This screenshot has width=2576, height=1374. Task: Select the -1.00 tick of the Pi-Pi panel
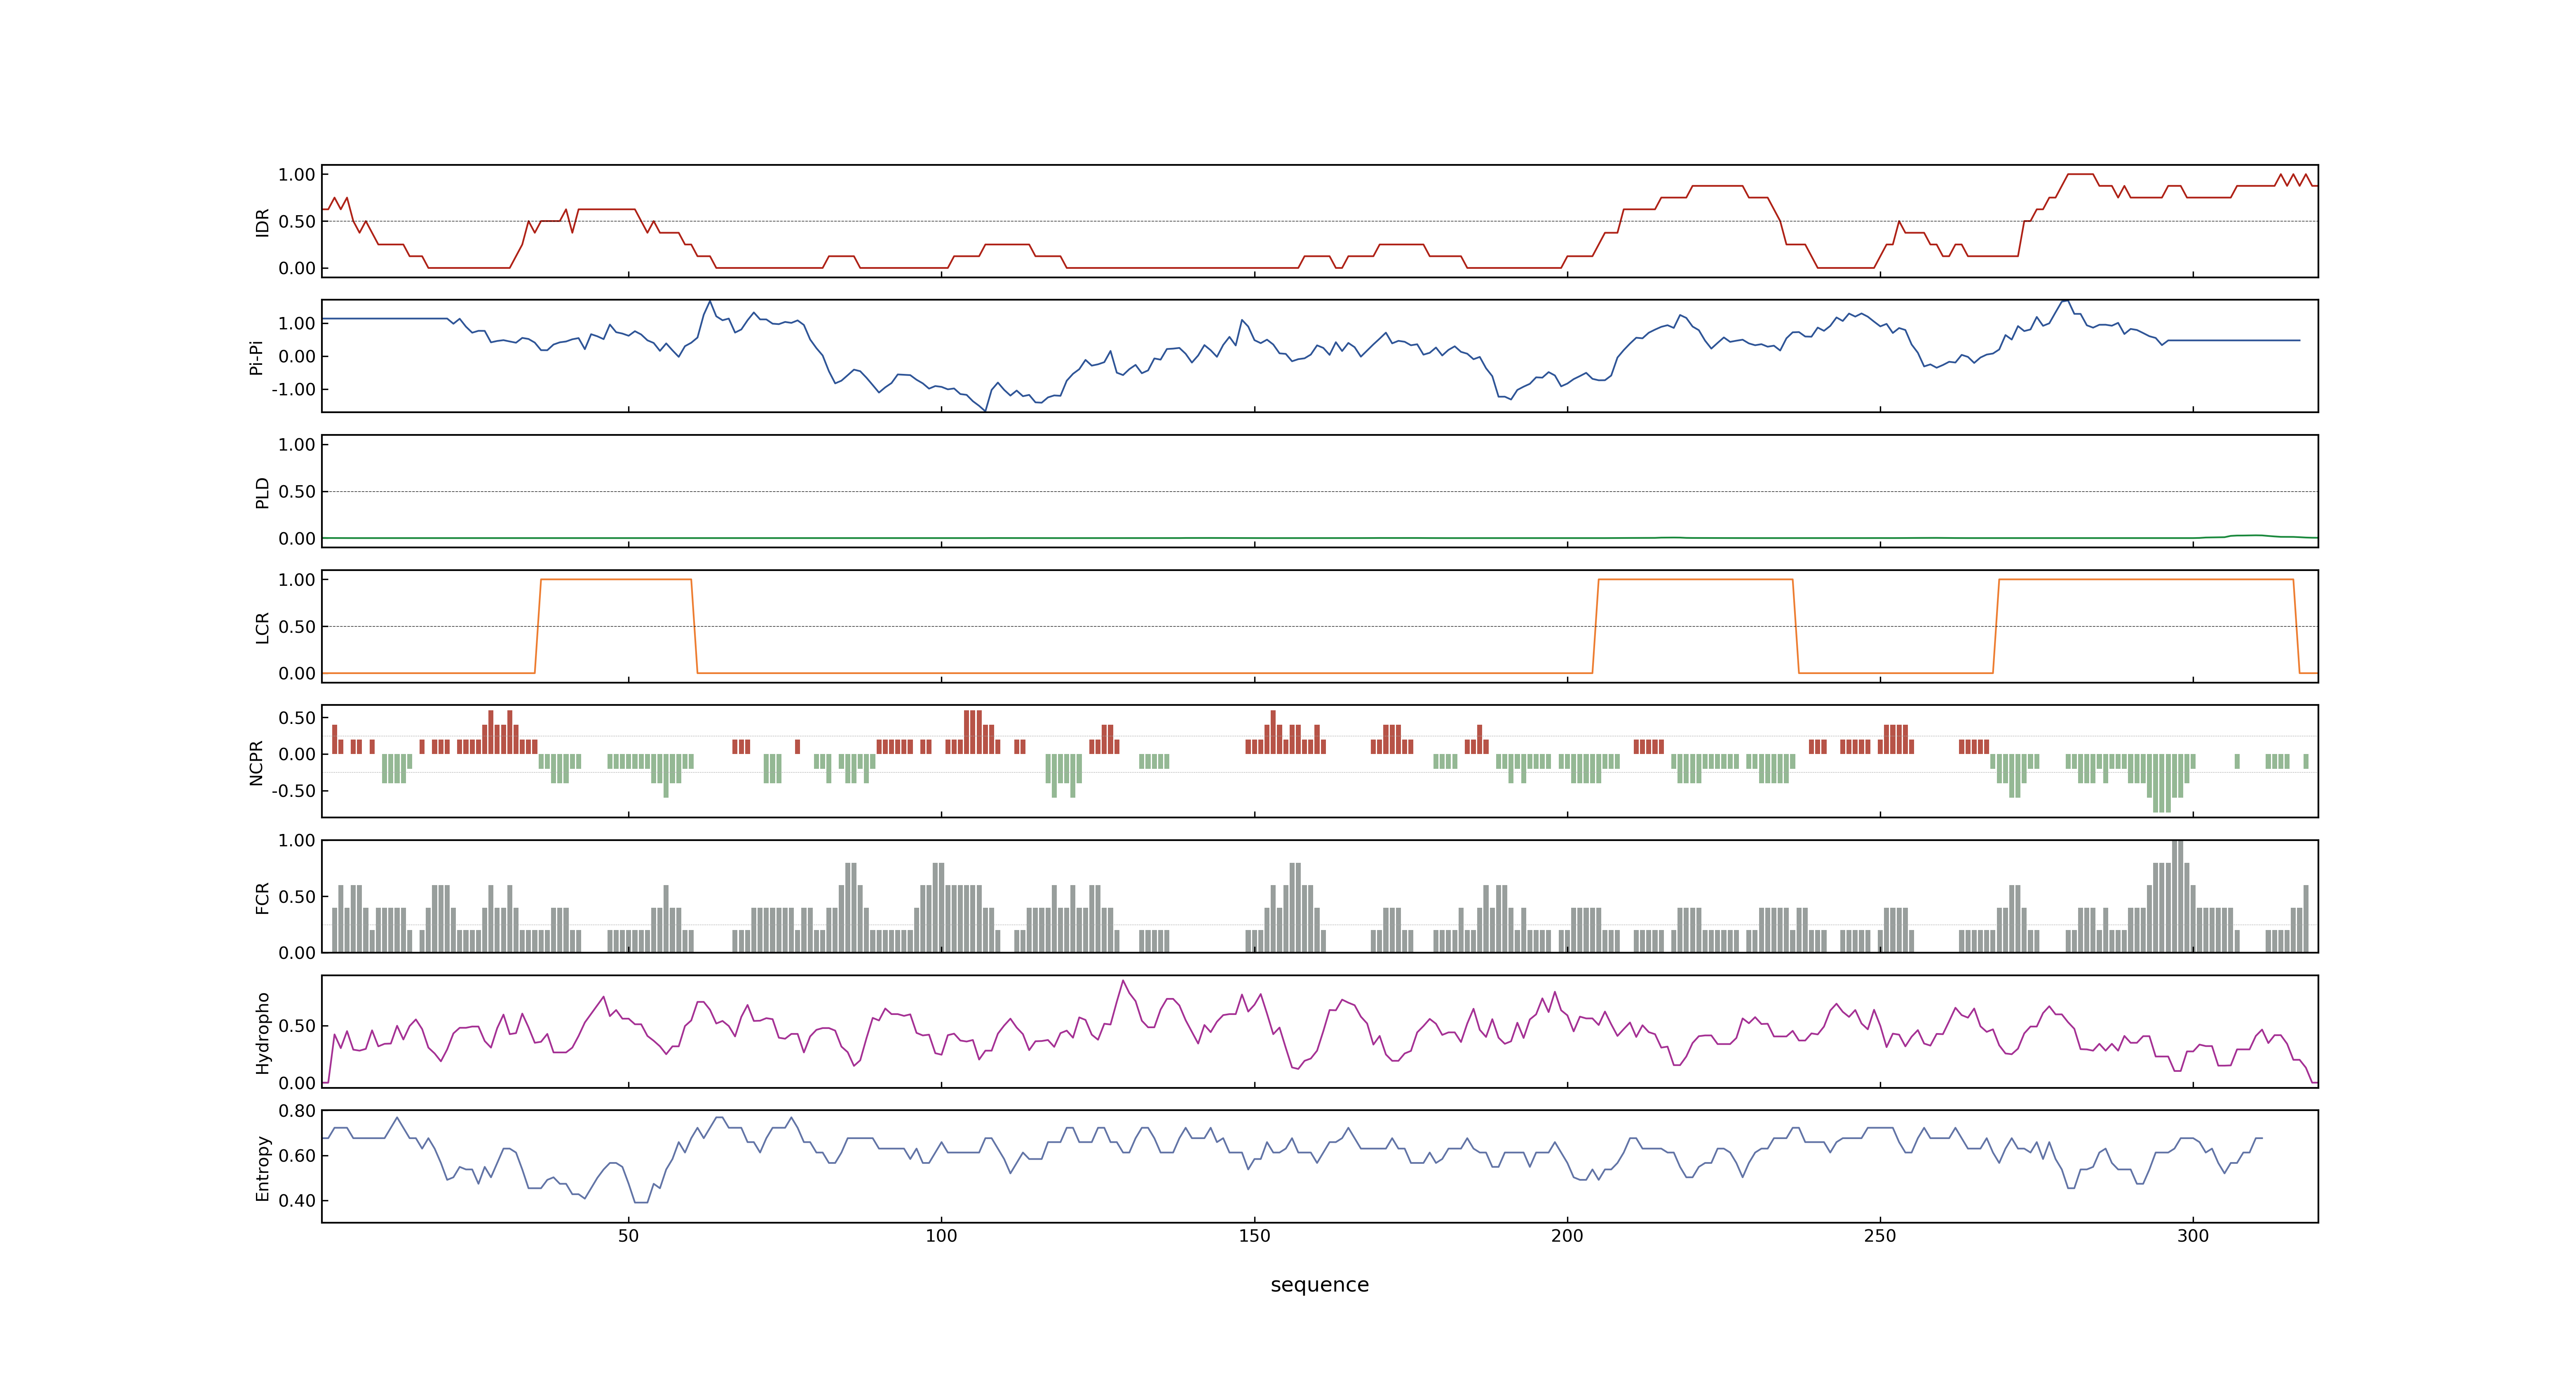coord(293,390)
